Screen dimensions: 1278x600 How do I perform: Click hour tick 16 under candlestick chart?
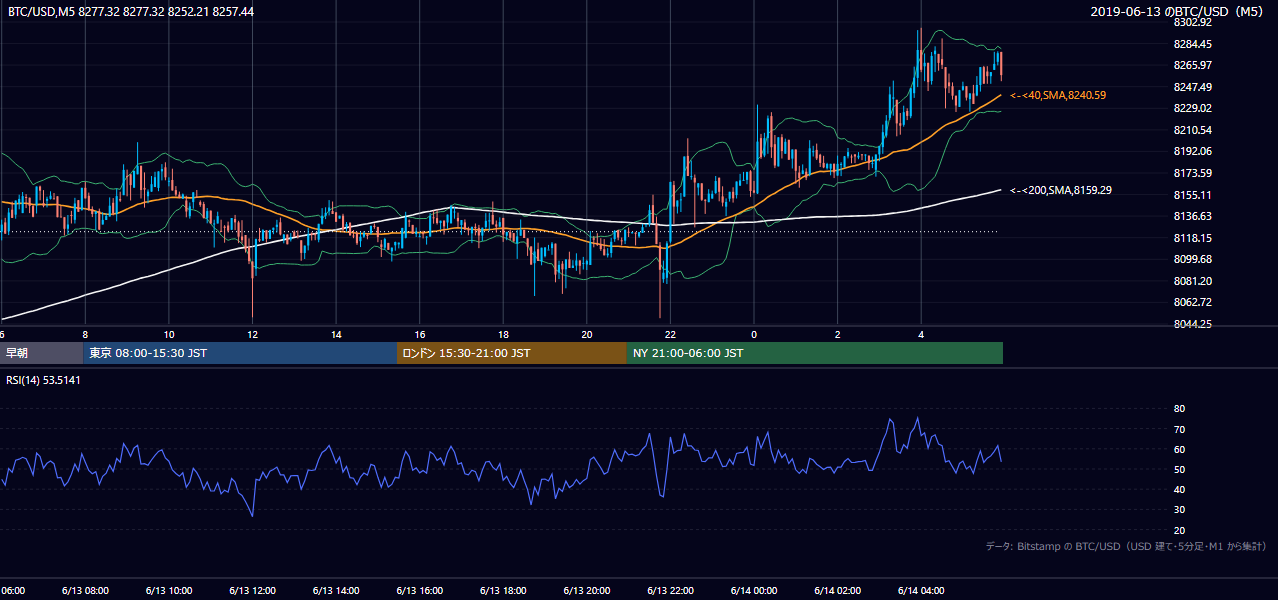(419, 334)
